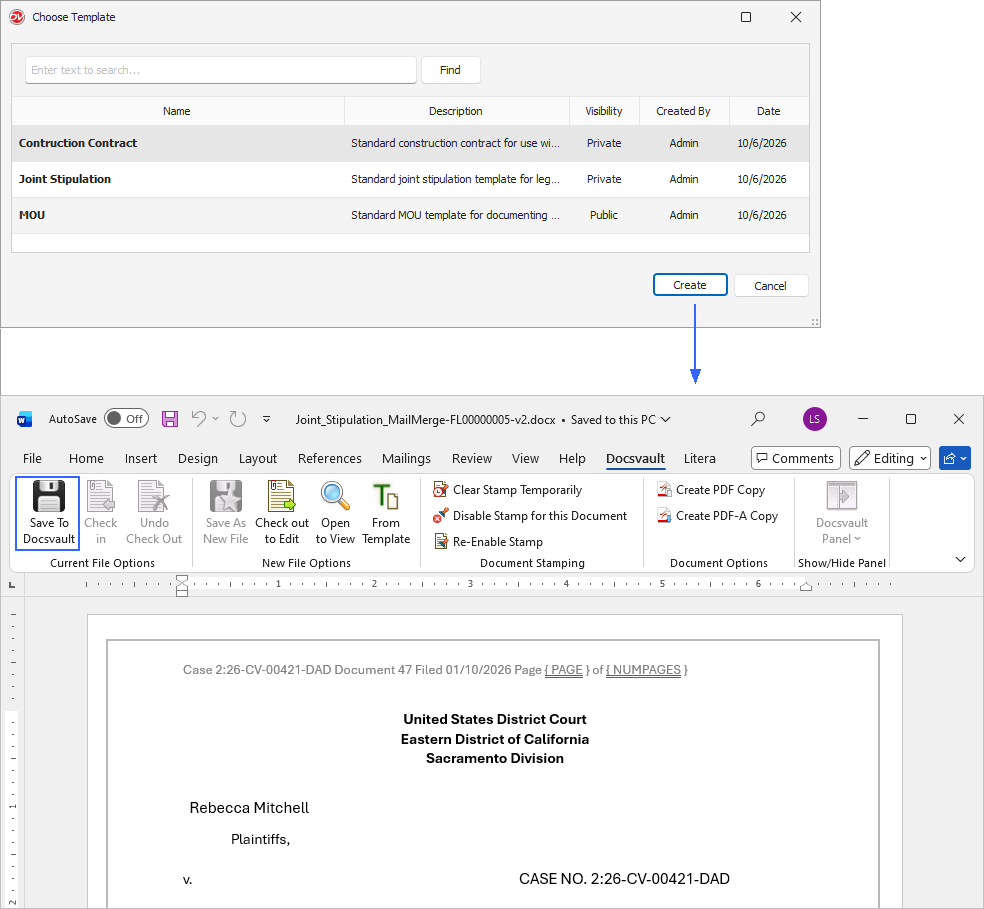Click the Word save disk icon
This screenshot has height=909, width=984.
click(170, 419)
